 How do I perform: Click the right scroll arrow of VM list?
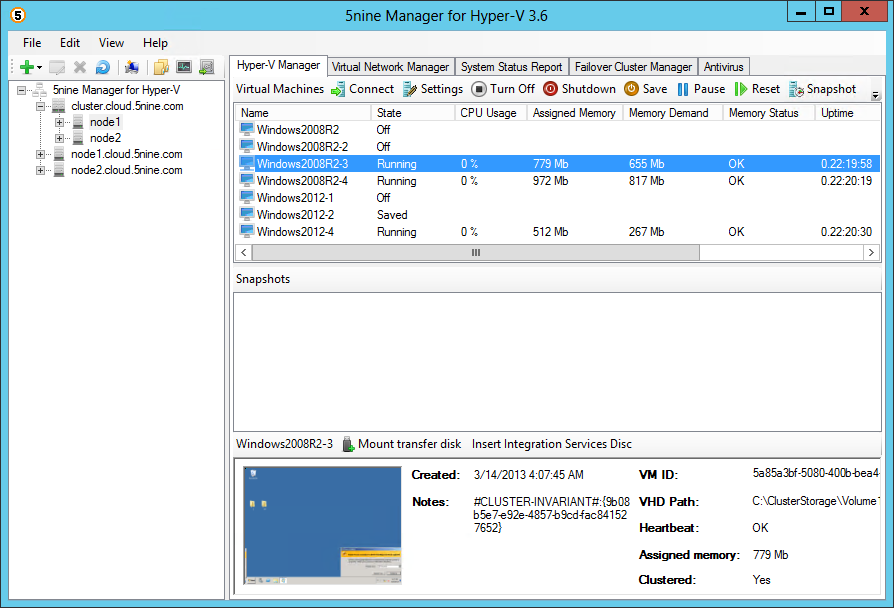(x=871, y=252)
